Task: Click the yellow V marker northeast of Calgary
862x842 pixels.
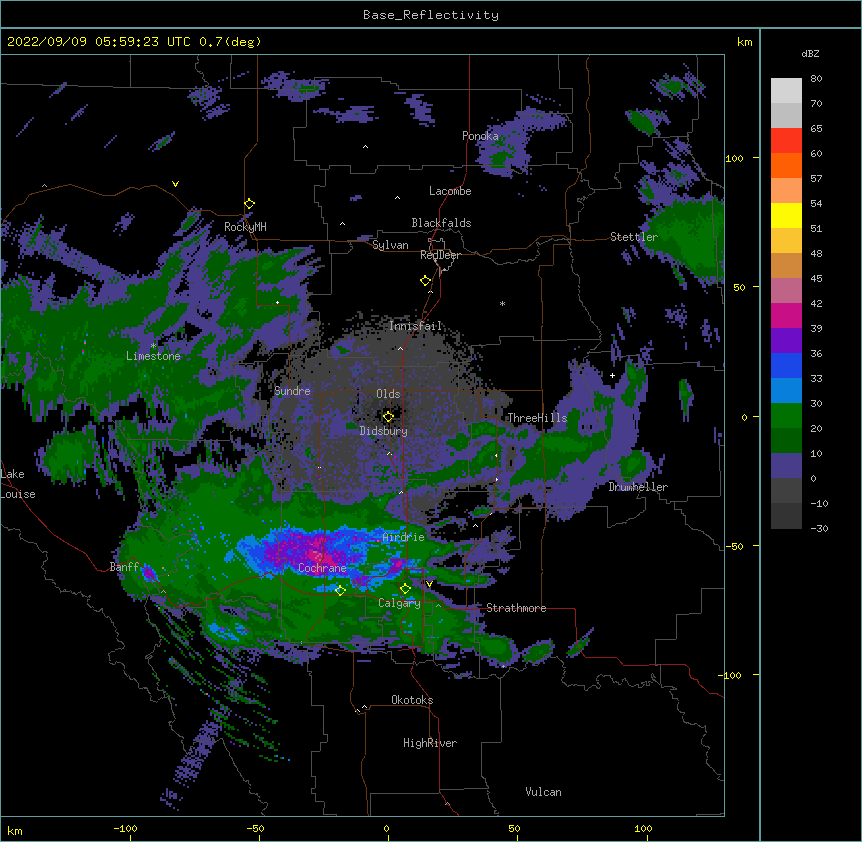Action: click(429, 584)
